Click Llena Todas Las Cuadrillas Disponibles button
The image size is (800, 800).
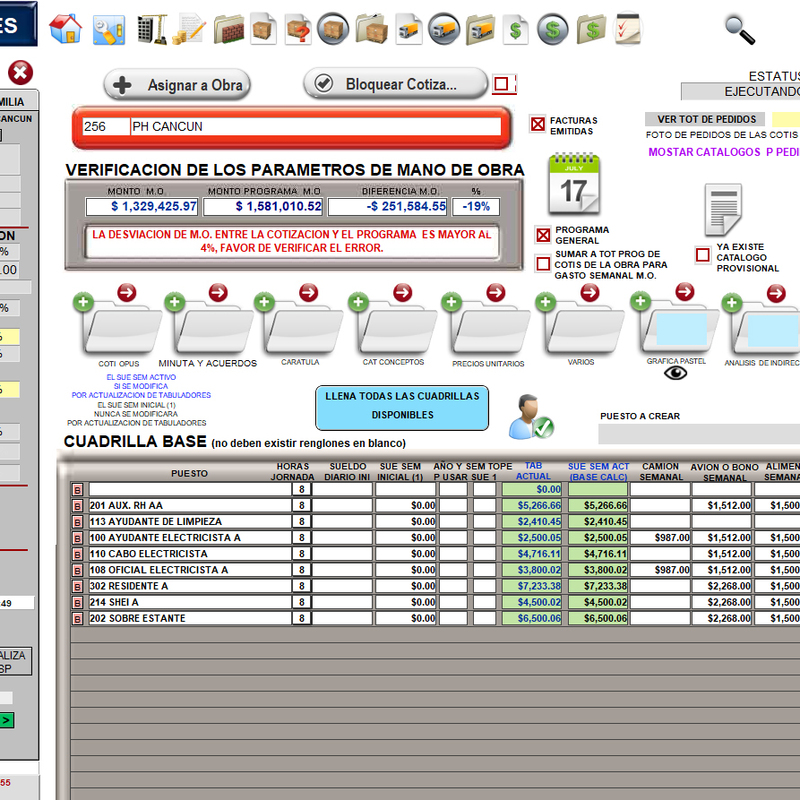click(x=402, y=406)
